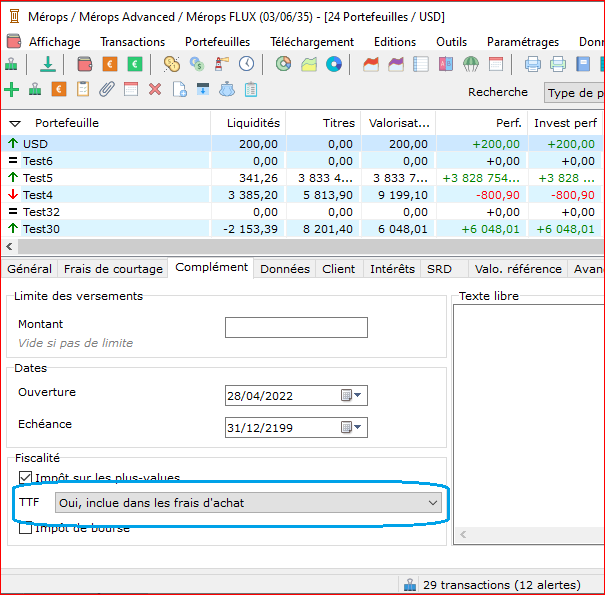Click the blue notebook icon
Viewport: 613px width, 595px height.
tap(583, 64)
